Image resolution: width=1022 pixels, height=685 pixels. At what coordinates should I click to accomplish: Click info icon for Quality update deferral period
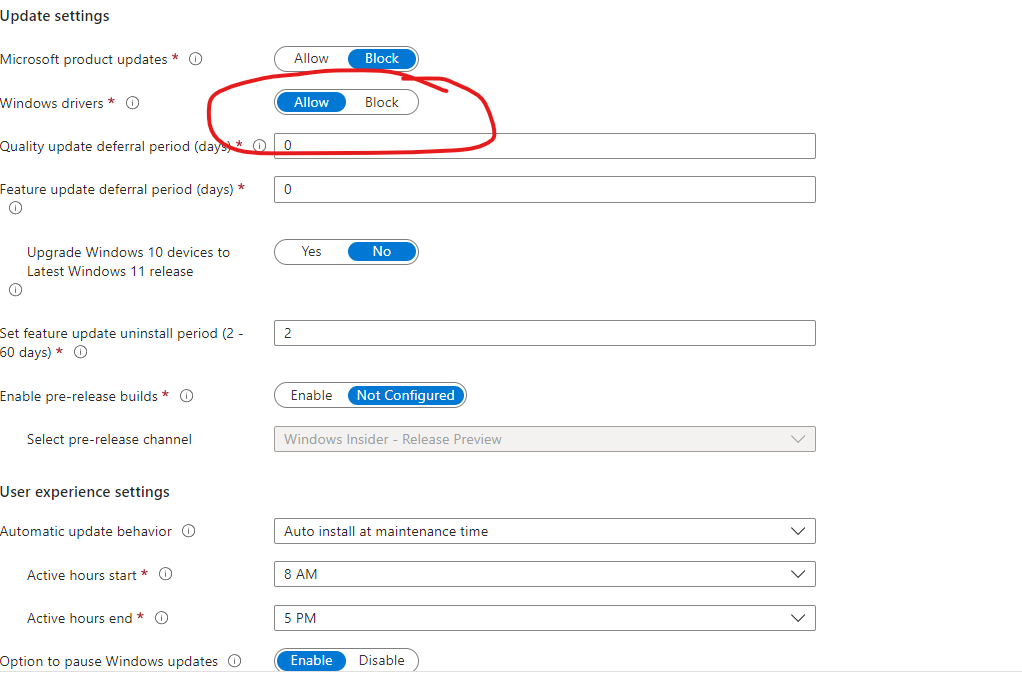pos(260,146)
